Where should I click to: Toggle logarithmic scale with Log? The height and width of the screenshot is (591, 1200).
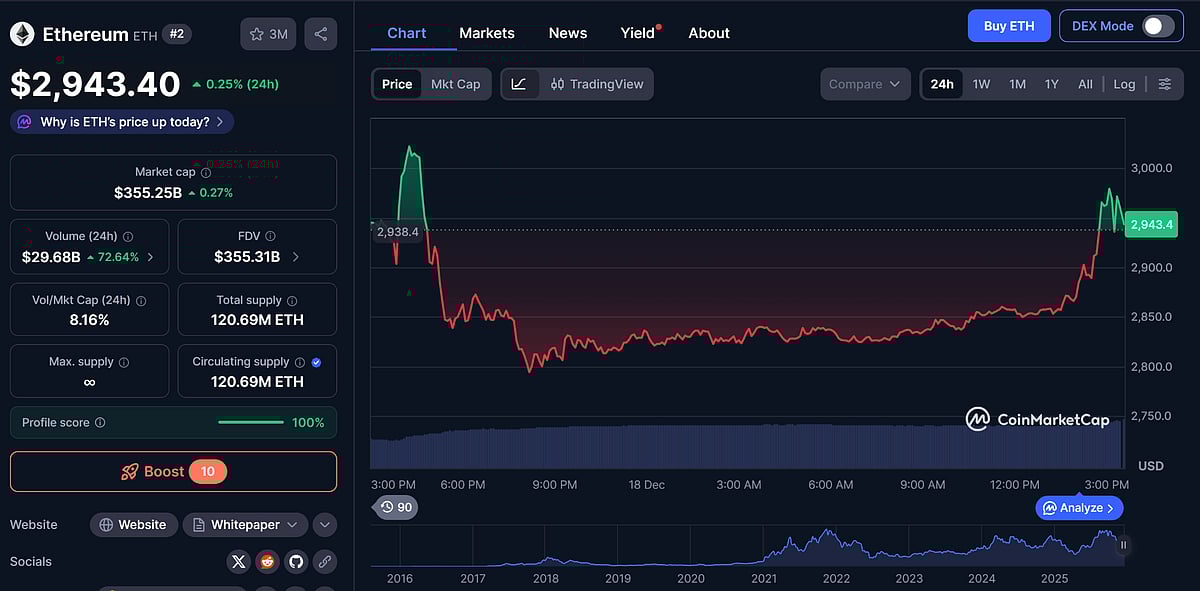pos(1123,84)
